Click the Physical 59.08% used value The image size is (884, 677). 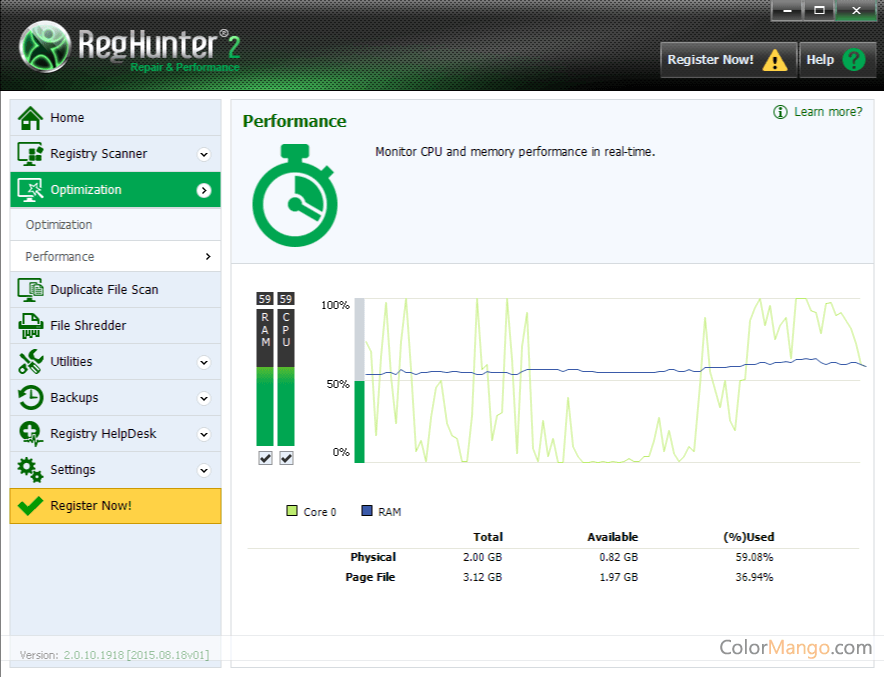(754, 557)
